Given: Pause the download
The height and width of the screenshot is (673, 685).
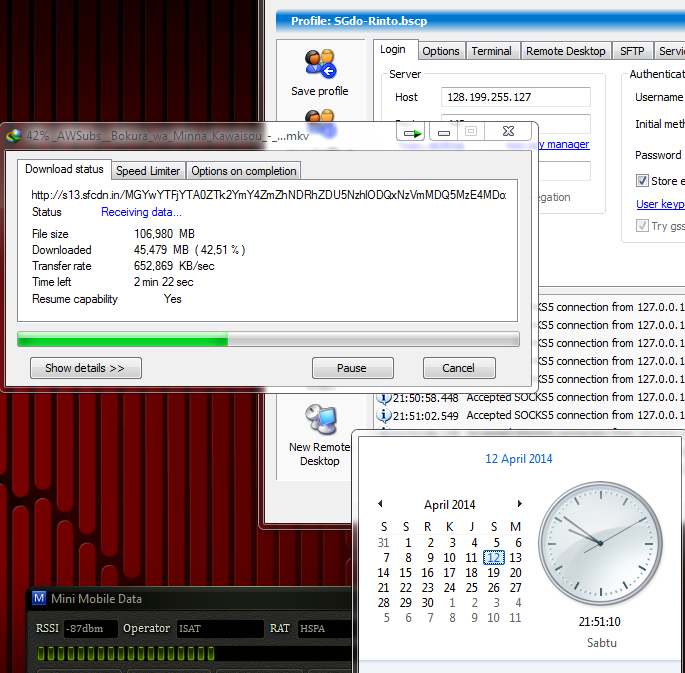Looking at the screenshot, I should coord(352,368).
